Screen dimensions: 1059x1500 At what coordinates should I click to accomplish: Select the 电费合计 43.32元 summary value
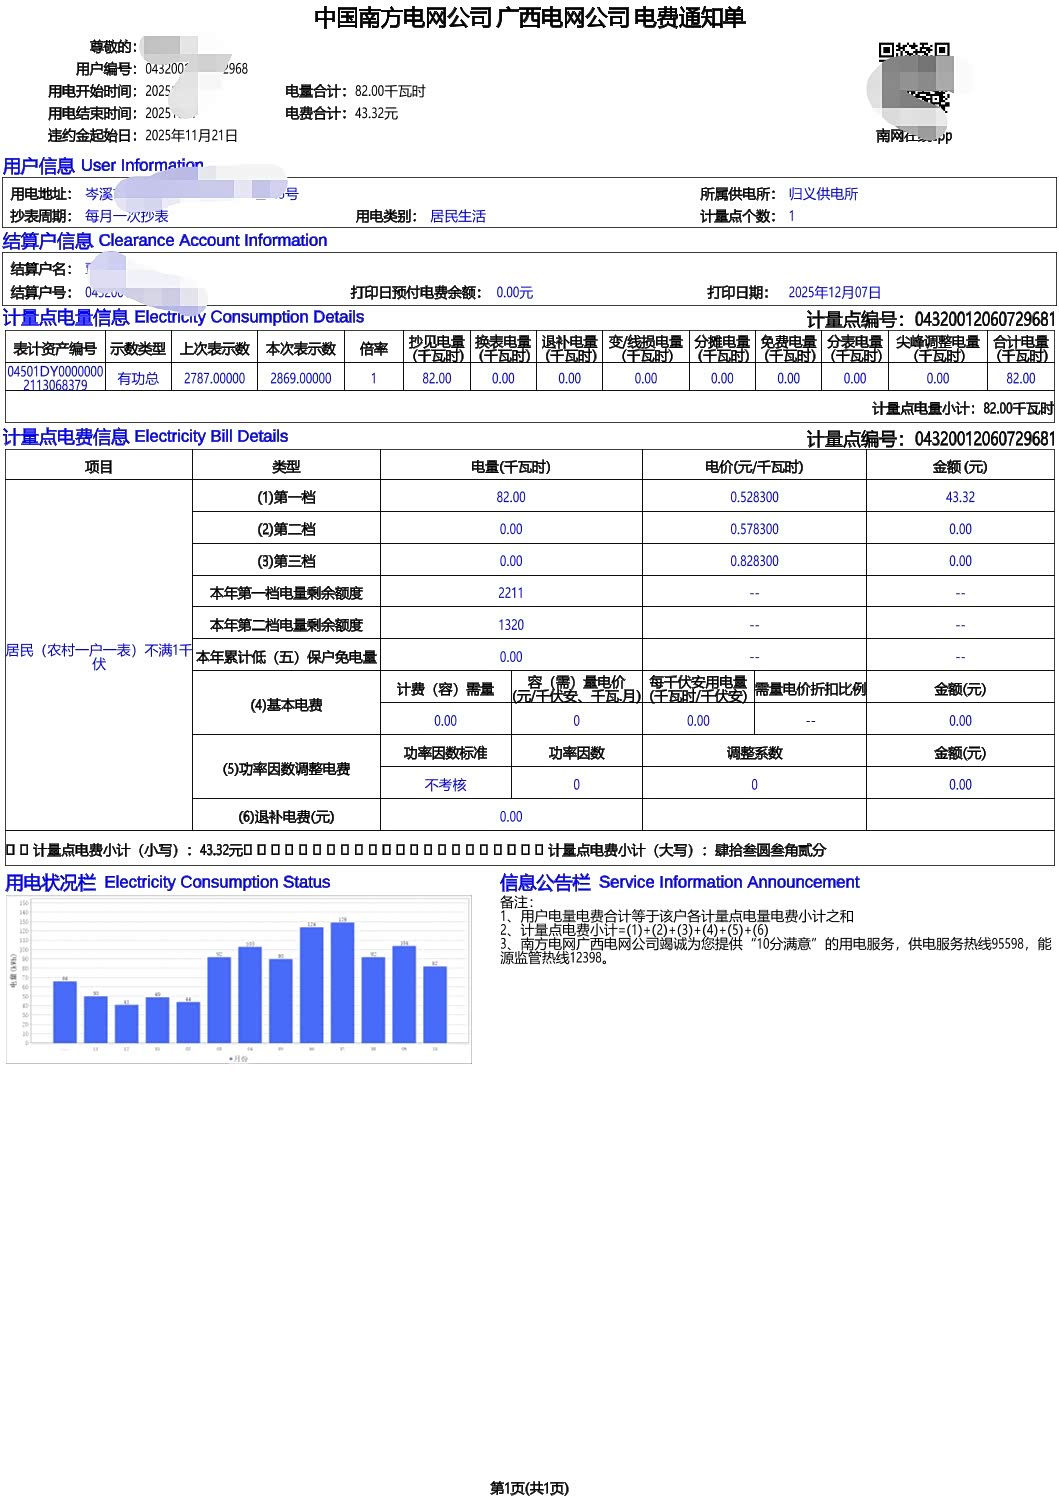click(341, 113)
